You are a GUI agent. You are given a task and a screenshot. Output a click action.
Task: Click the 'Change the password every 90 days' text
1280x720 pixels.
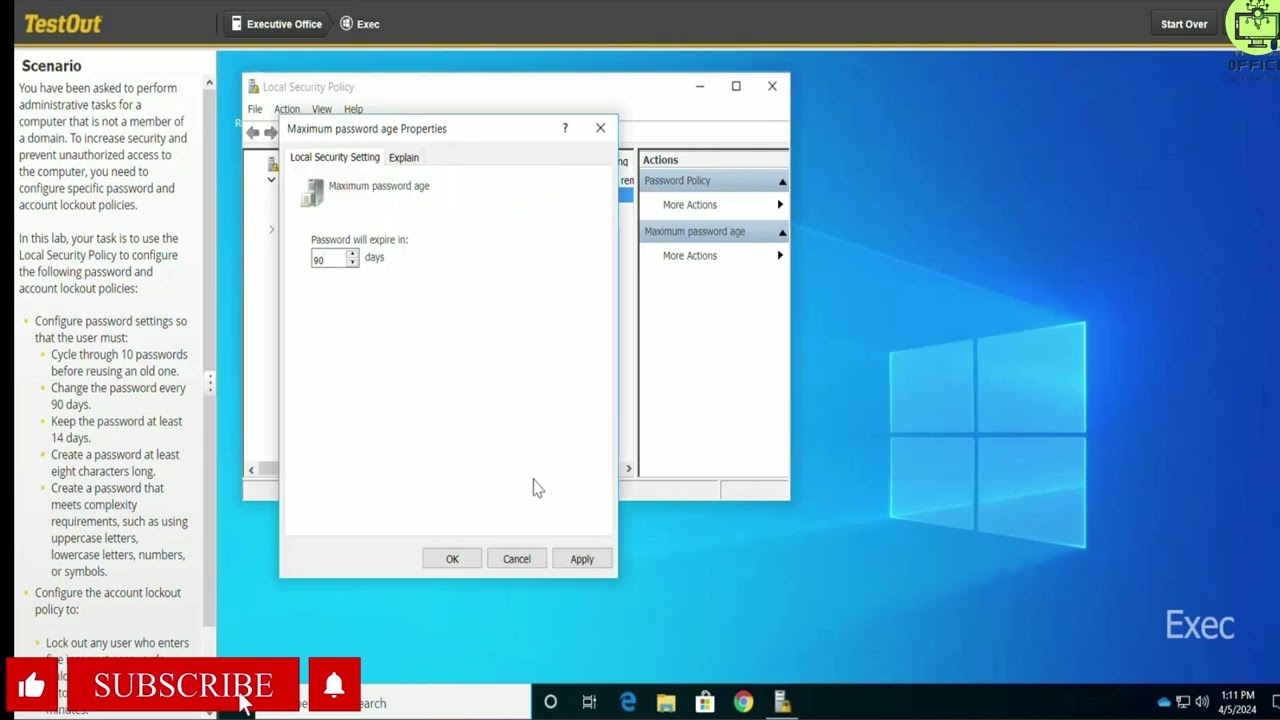(118, 396)
